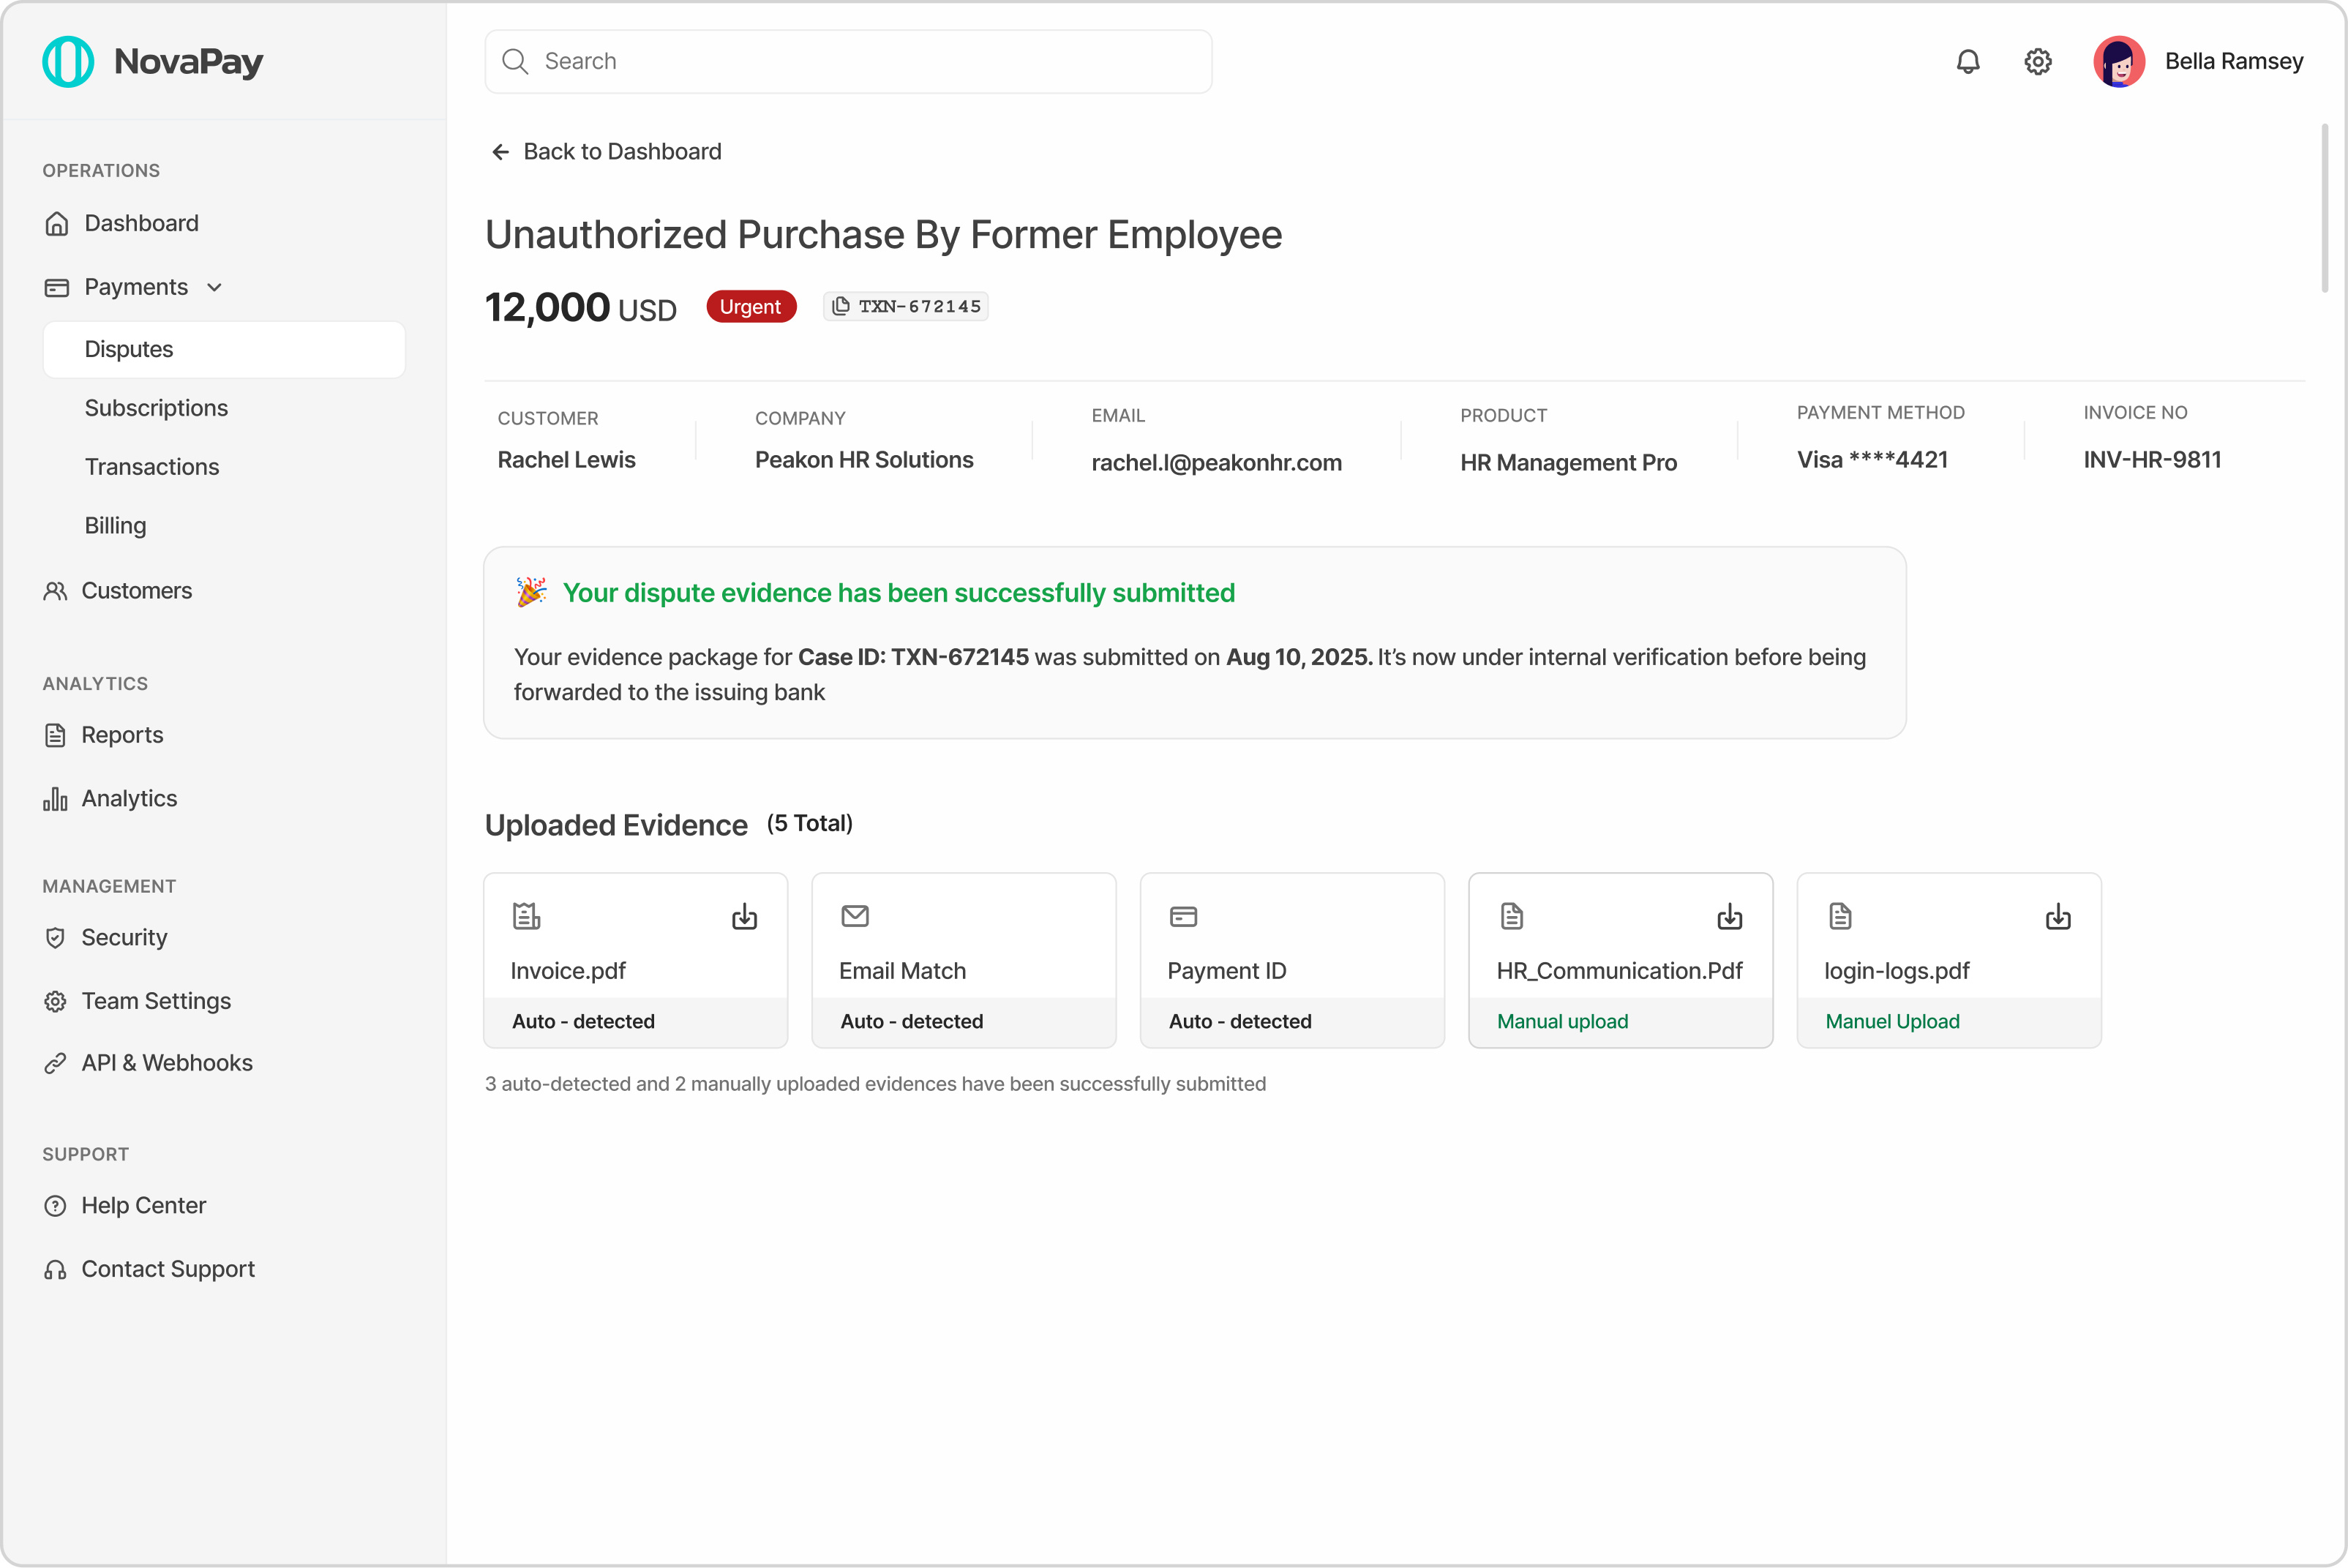Open the Help Center
Viewport: 2348px width, 1568px height.
(143, 1205)
